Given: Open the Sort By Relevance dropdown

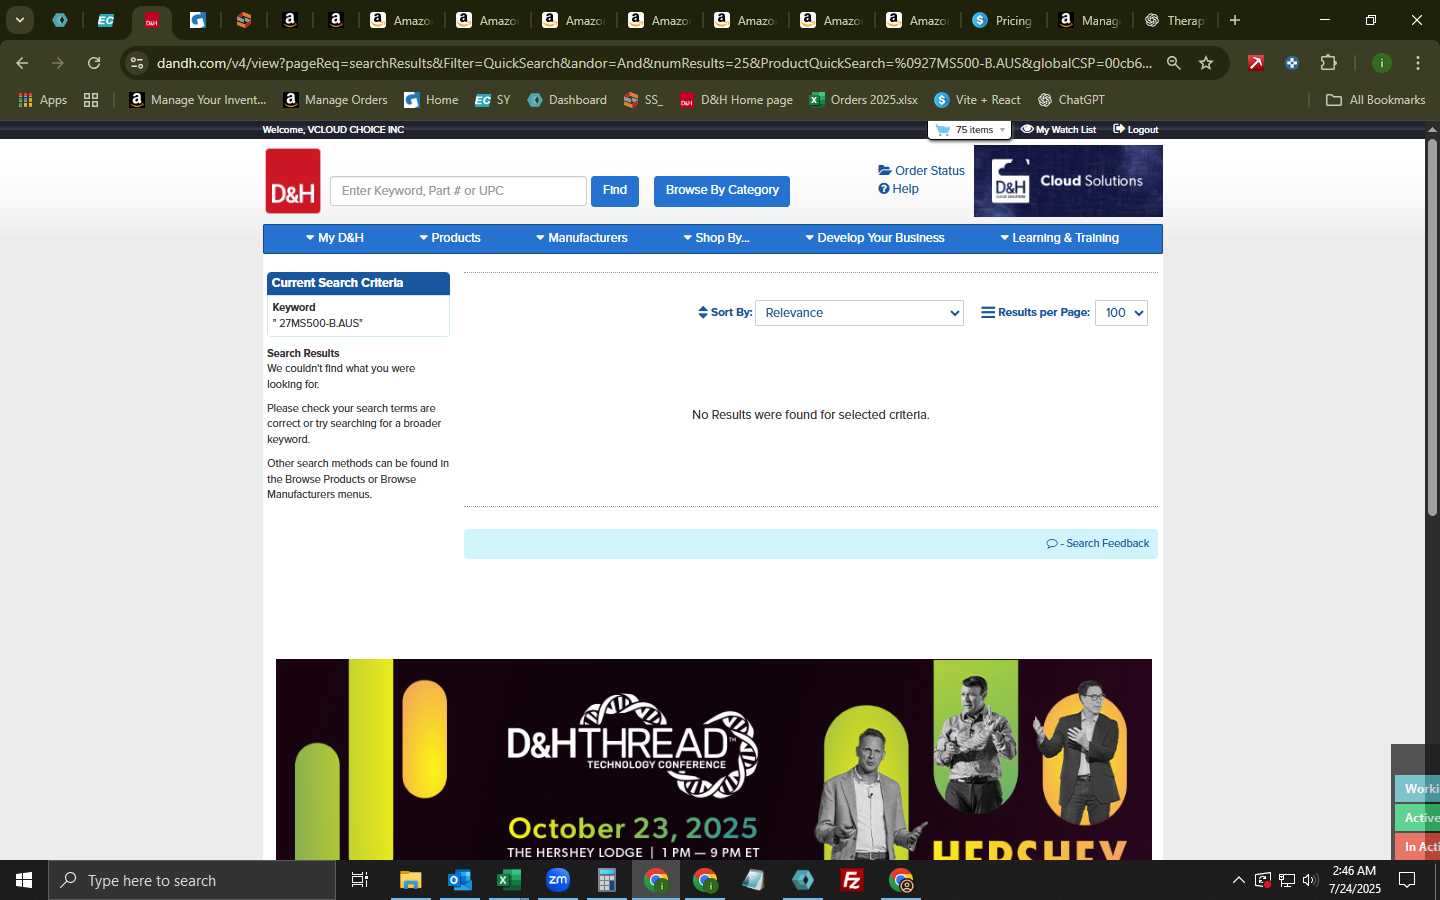Looking at the screenshot, I should tap(859, 313).
